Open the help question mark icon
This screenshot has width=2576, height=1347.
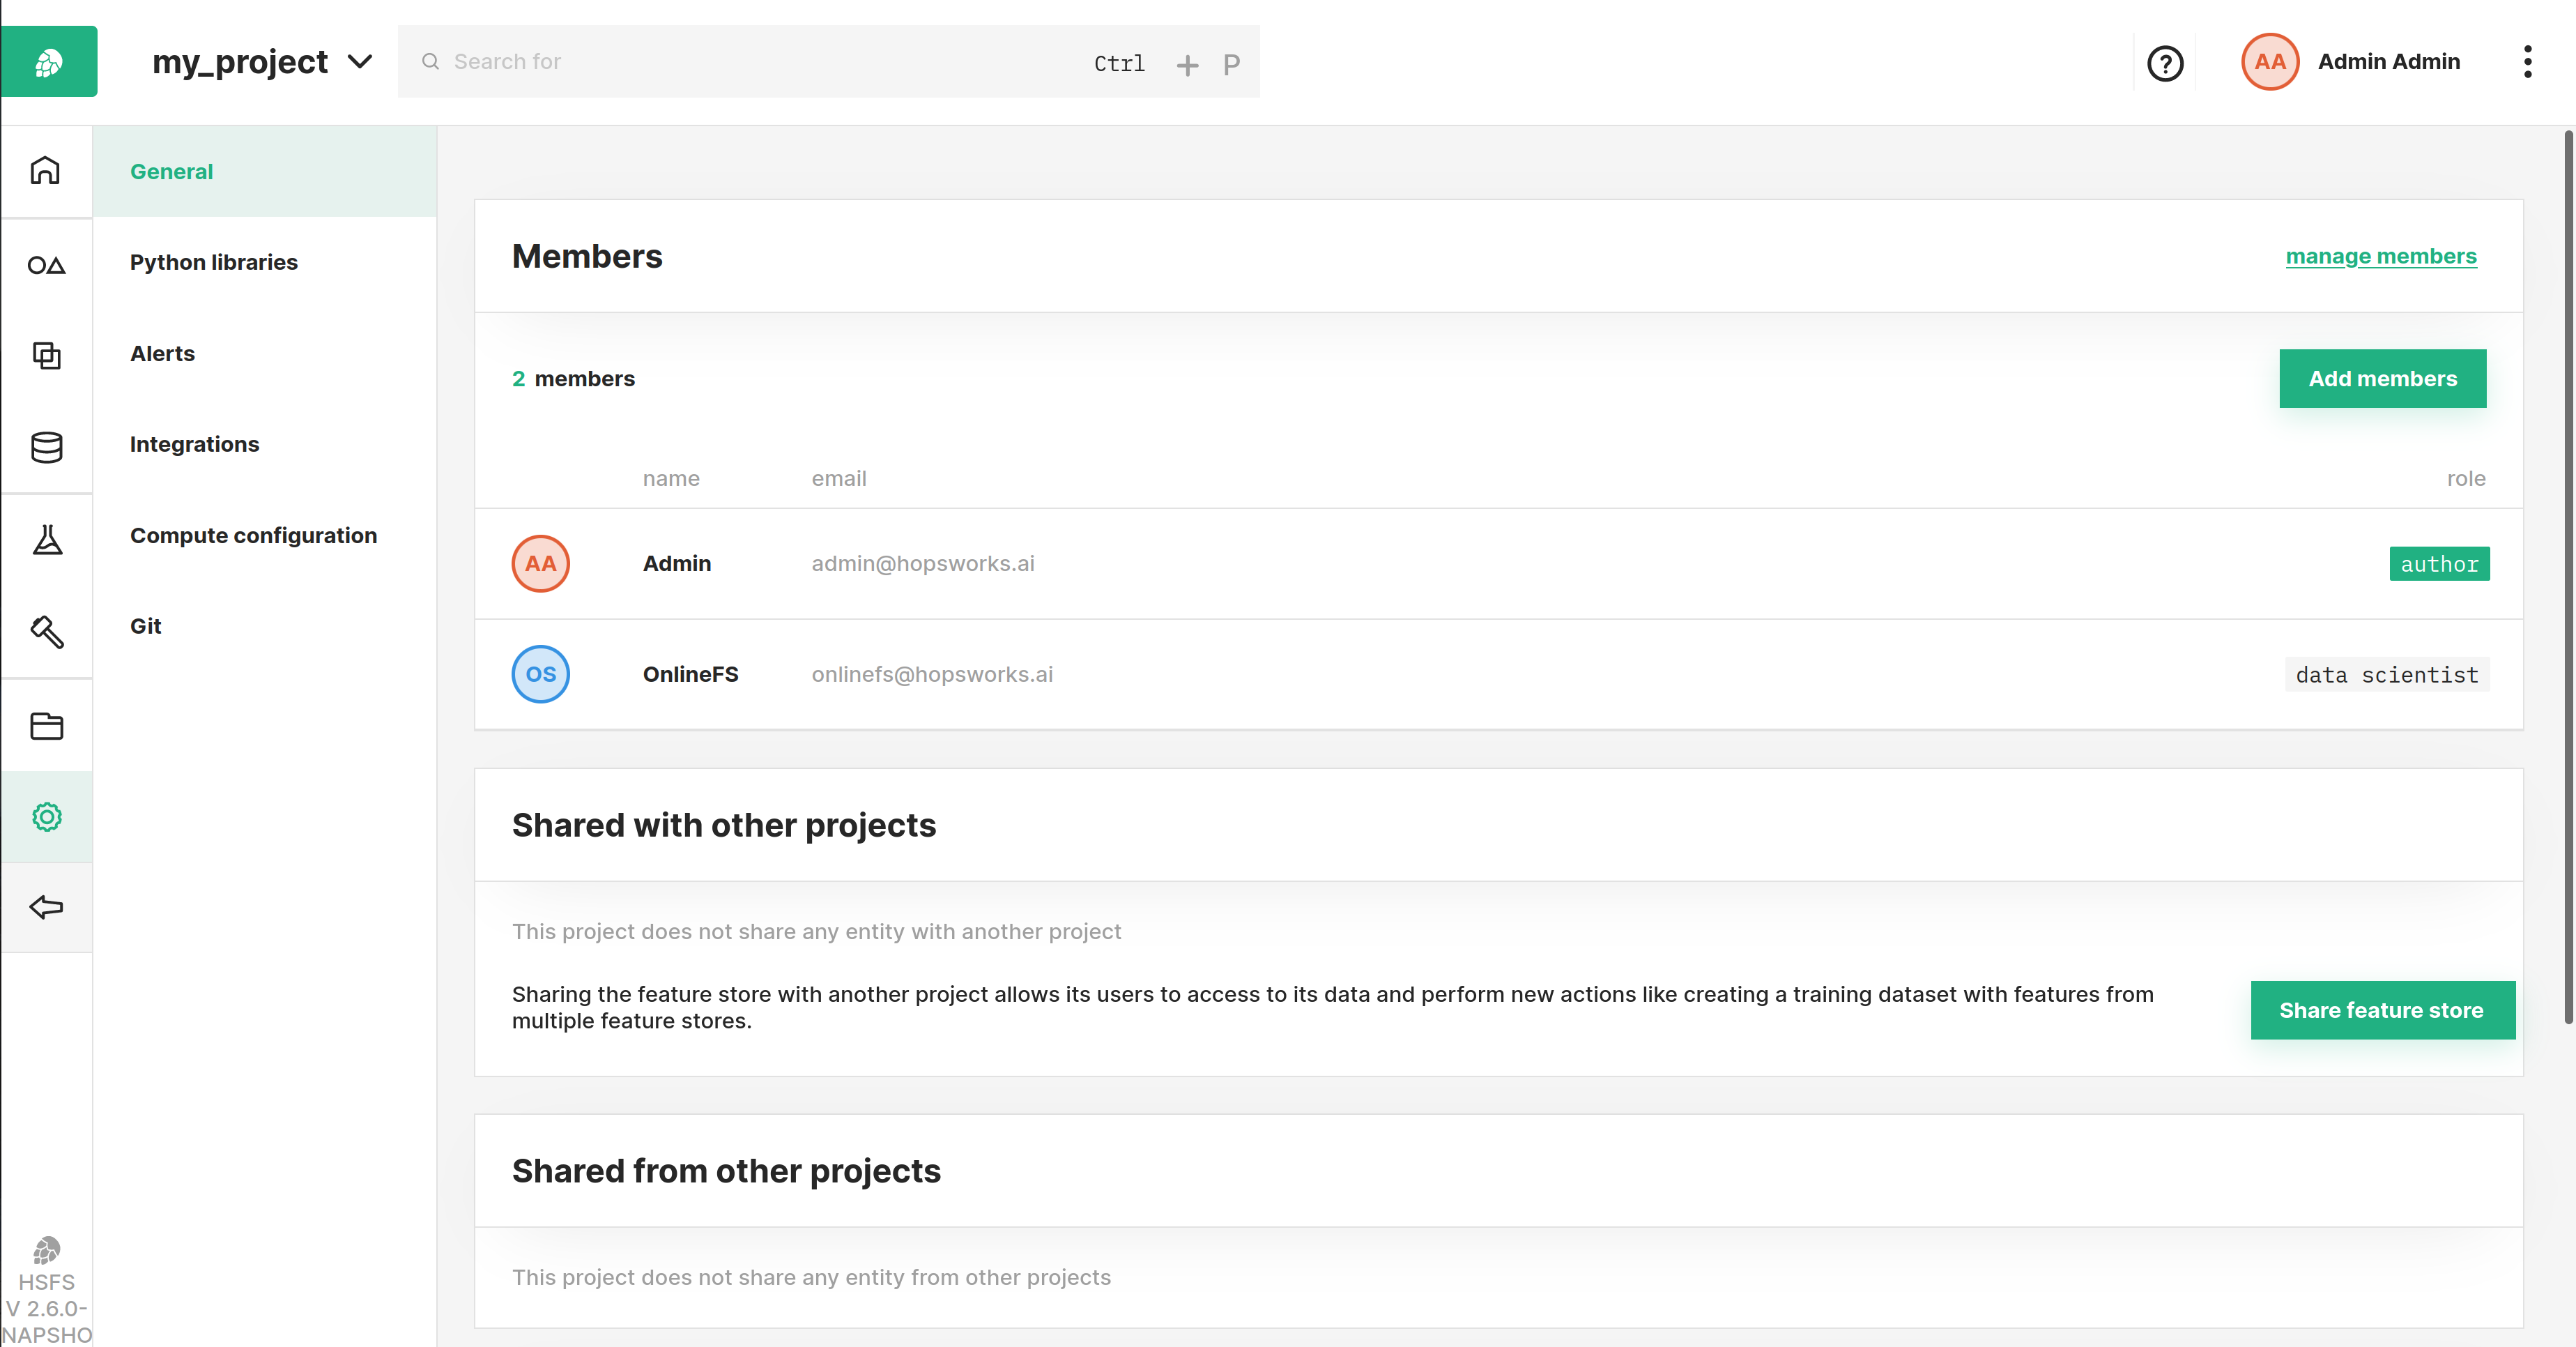2165,63
